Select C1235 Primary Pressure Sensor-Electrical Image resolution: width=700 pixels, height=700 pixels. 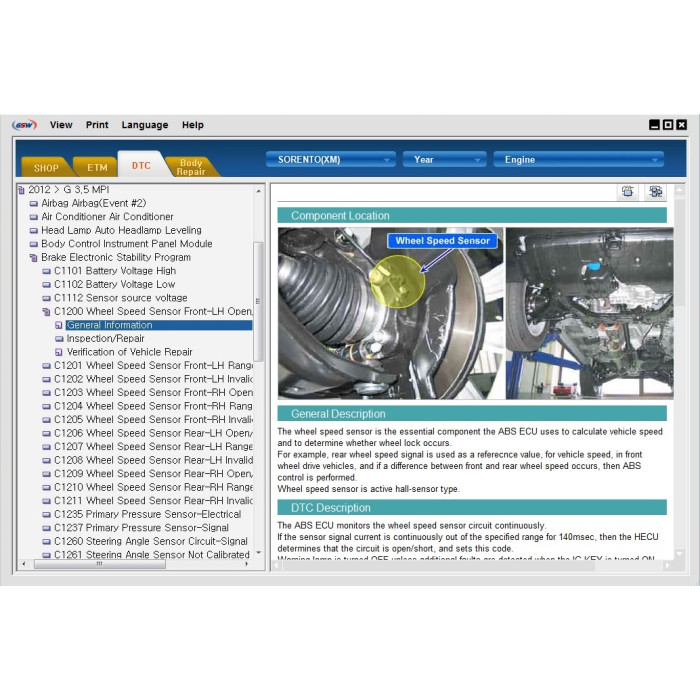147,514
